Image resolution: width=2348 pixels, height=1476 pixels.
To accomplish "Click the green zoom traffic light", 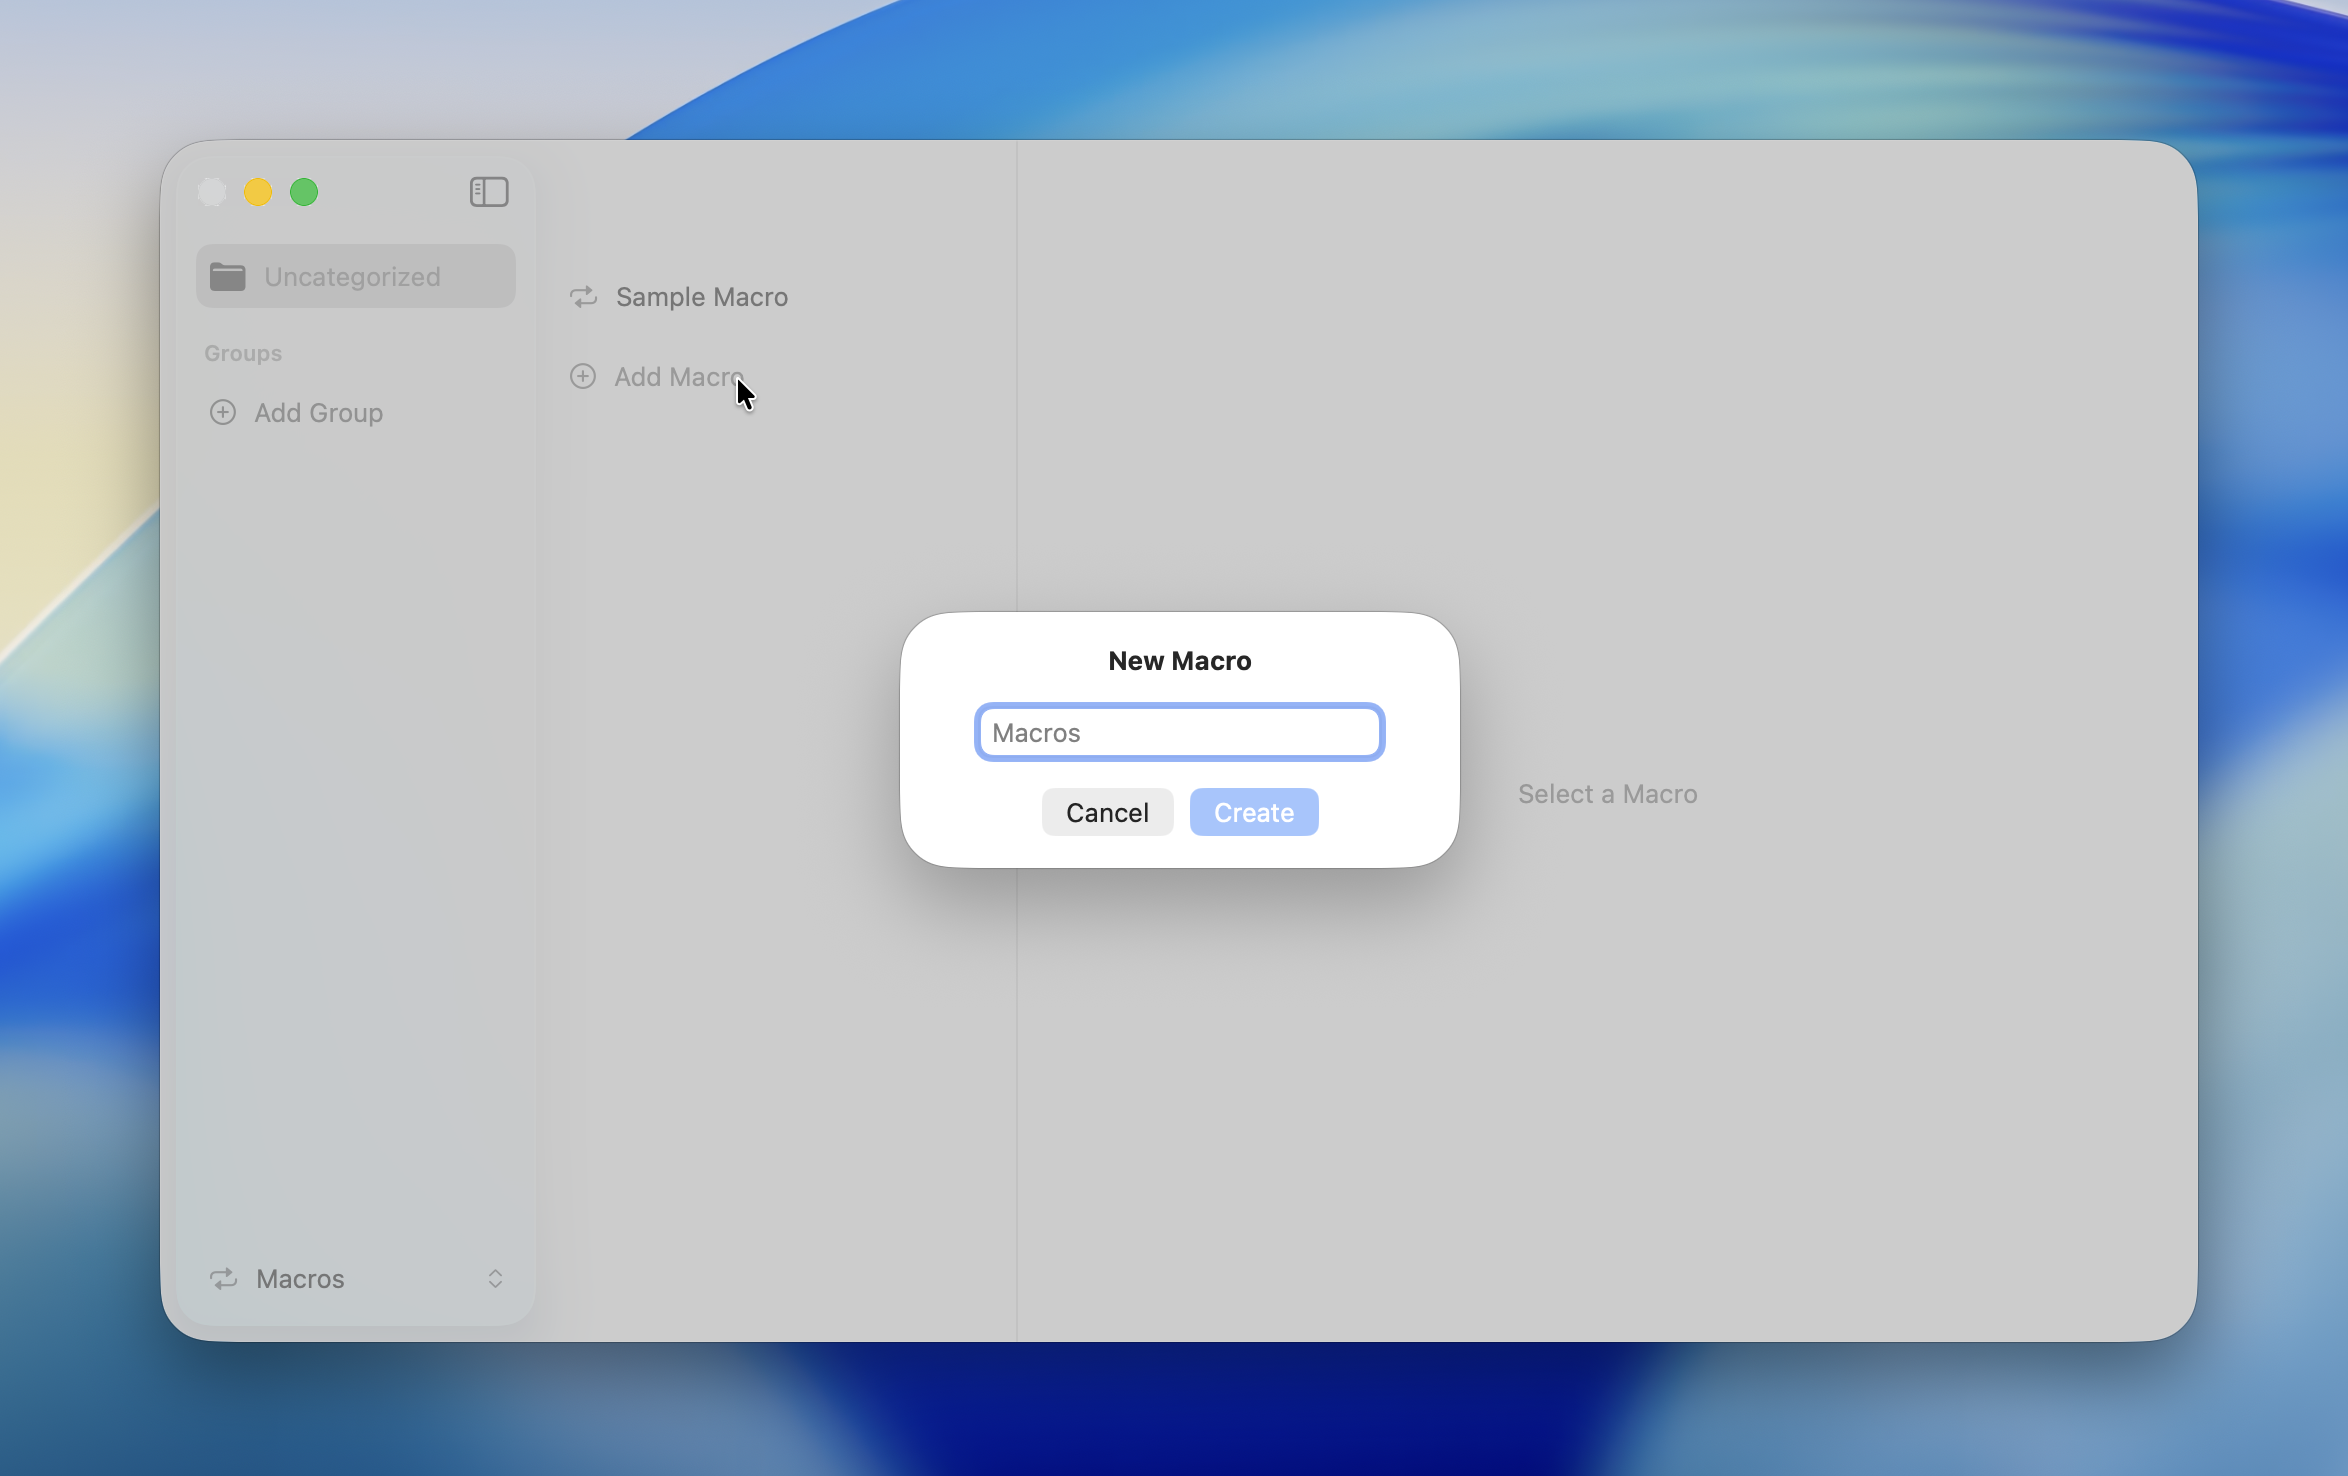I will [304, 191].
